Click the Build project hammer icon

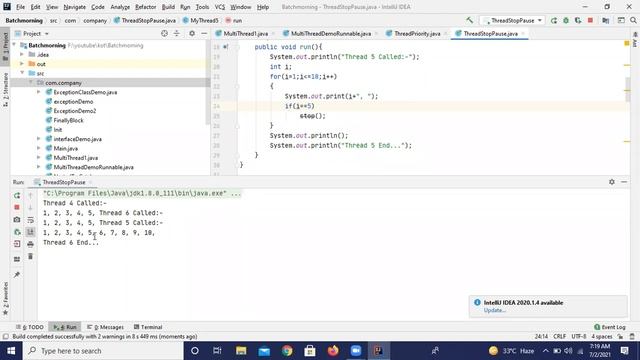pyautogui.click(x=469, y=20)
